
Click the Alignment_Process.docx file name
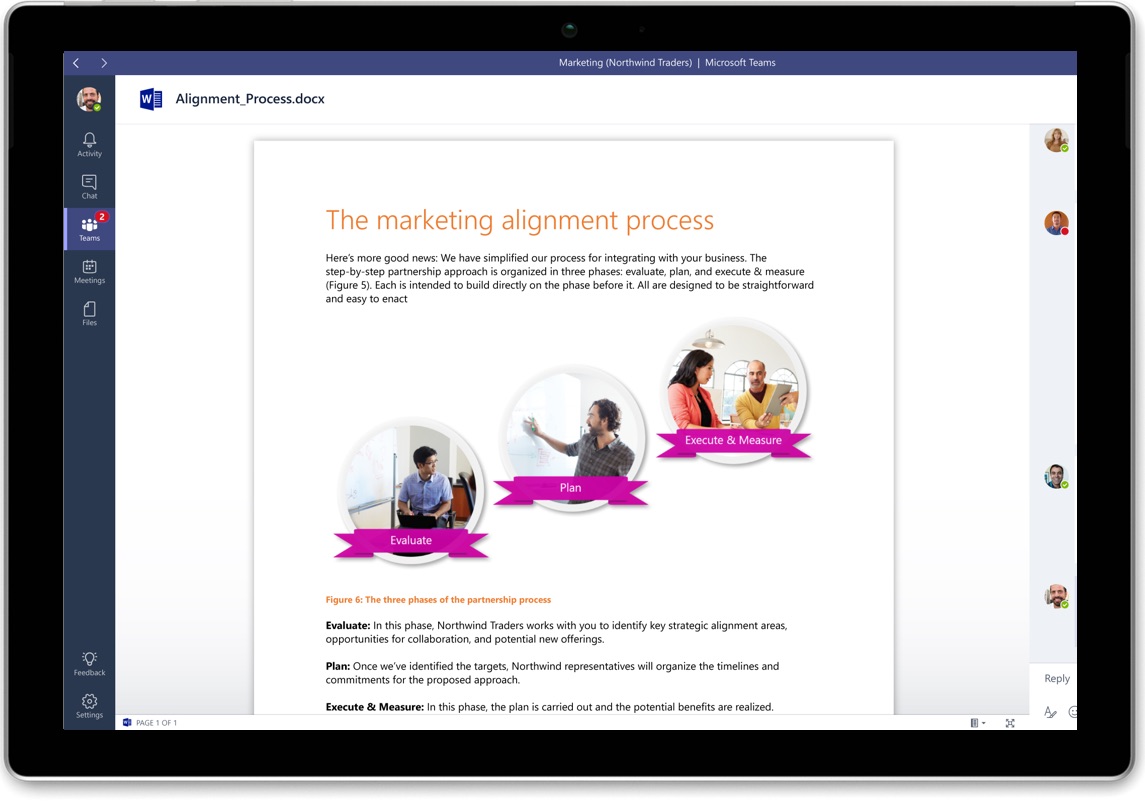250,99
